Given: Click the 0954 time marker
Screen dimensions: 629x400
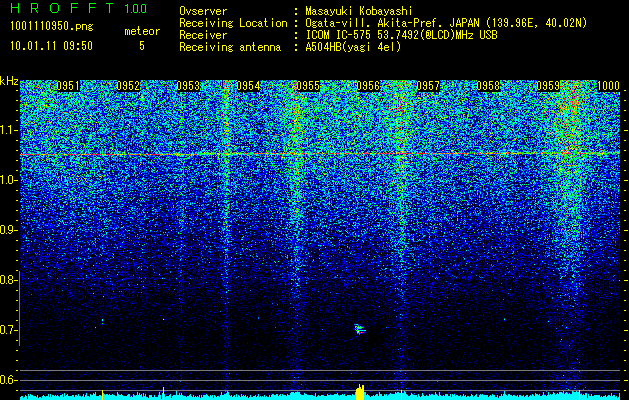Looking at the screenshot, I should pos(248,86).
